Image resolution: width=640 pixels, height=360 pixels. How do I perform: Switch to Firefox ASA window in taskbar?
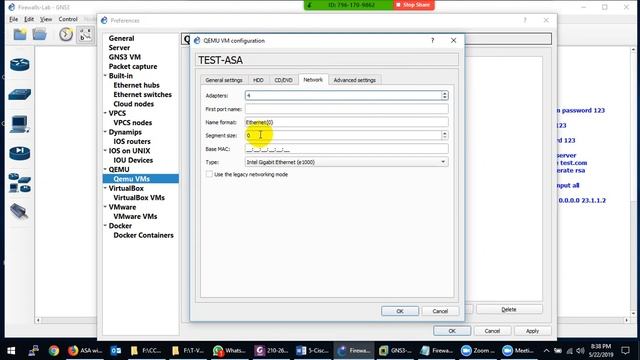coord(85,351)
